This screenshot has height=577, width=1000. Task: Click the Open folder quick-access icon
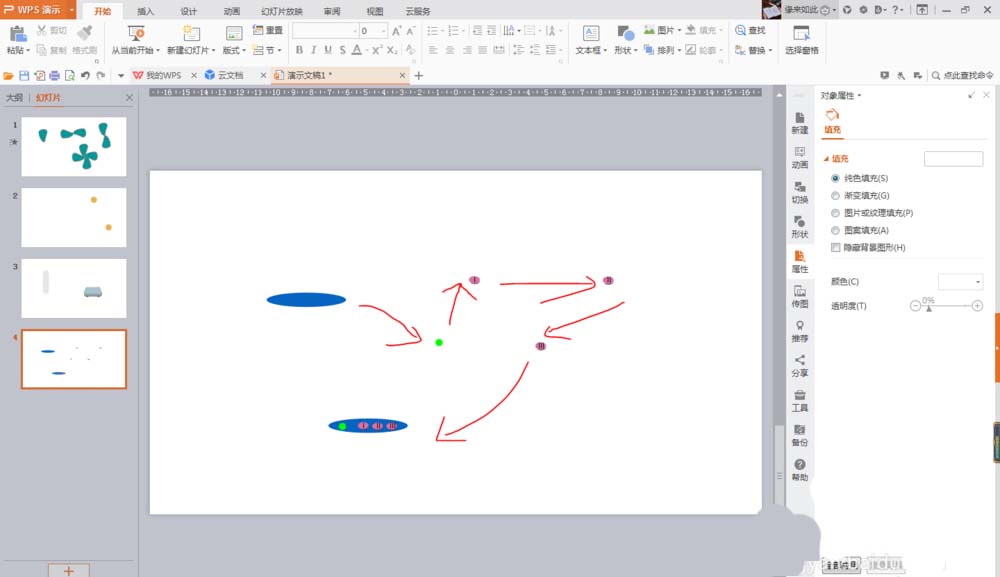(8, 75)
